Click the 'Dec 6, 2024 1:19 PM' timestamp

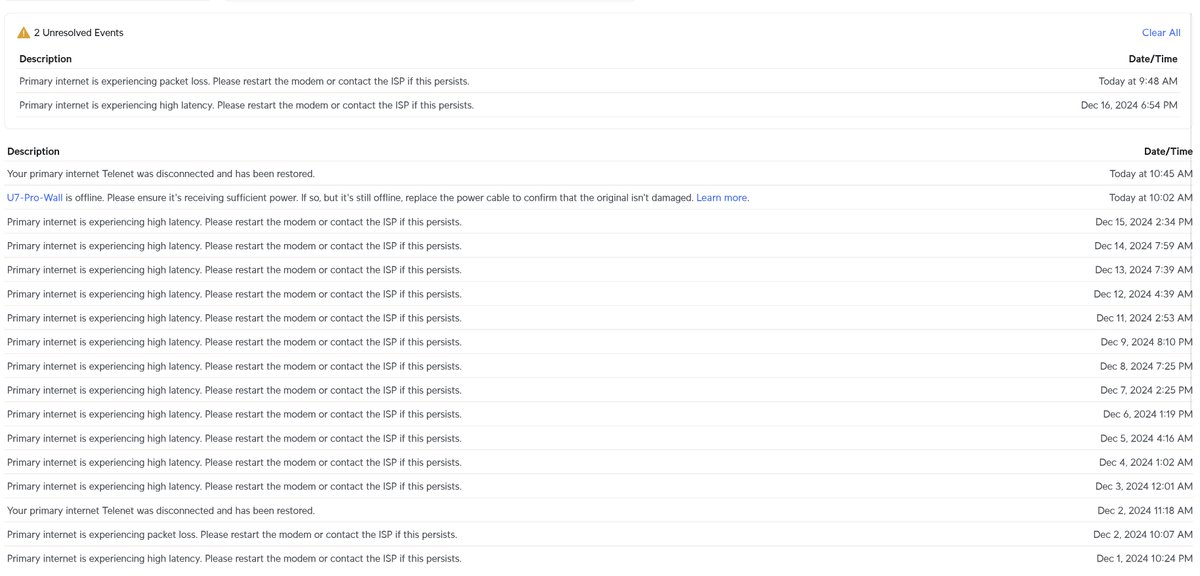(x=1148, y=414)
